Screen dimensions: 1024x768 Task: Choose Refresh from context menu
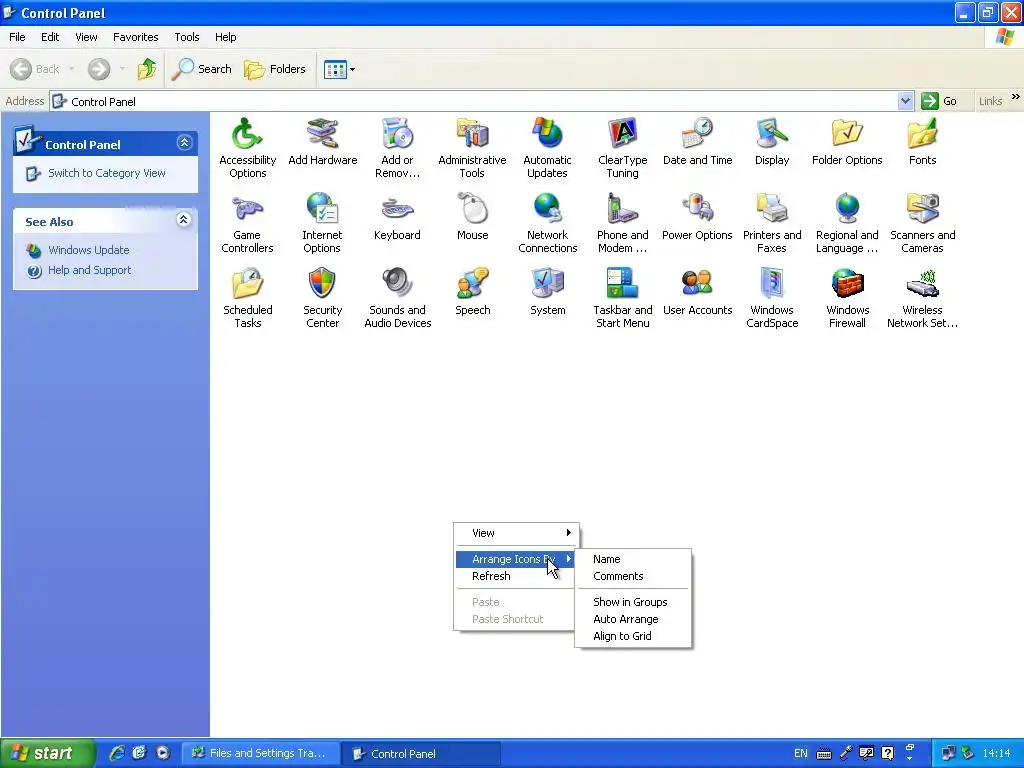[491, 576]
